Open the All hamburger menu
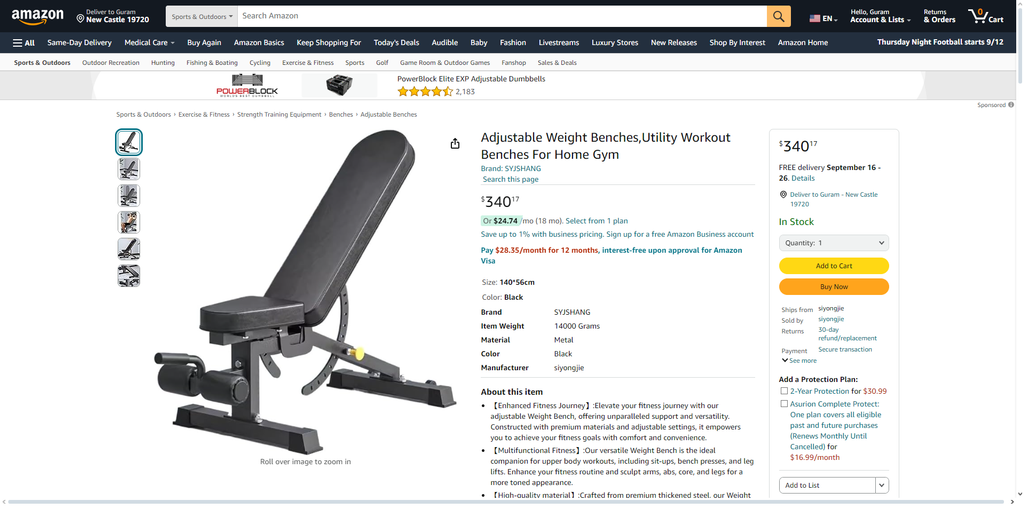 pos(24,43)
